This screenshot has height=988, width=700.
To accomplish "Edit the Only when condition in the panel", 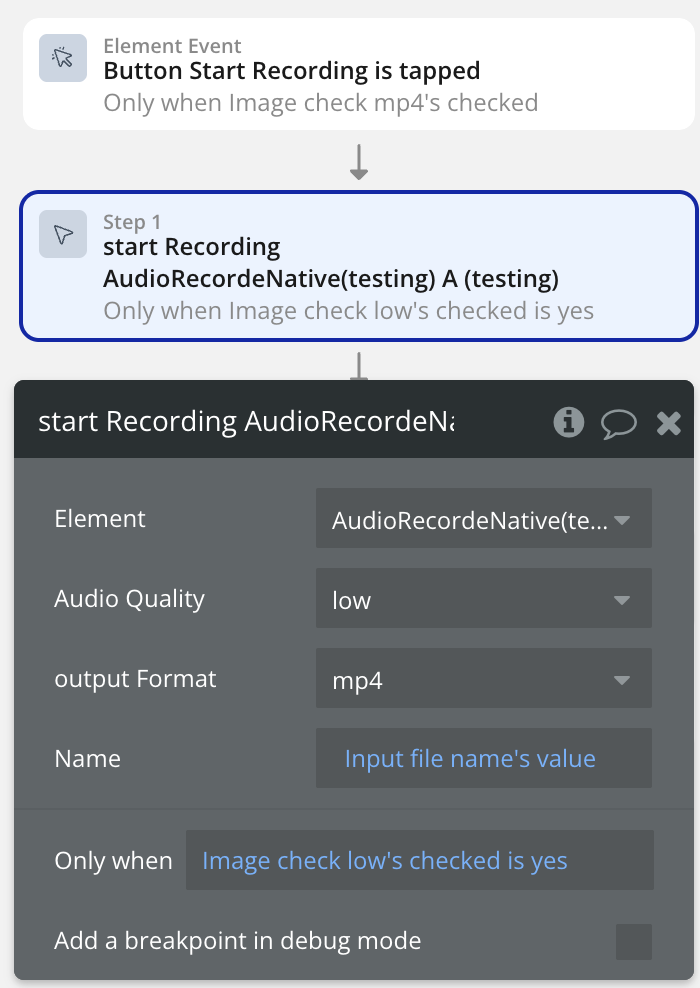I will (419, 860).
